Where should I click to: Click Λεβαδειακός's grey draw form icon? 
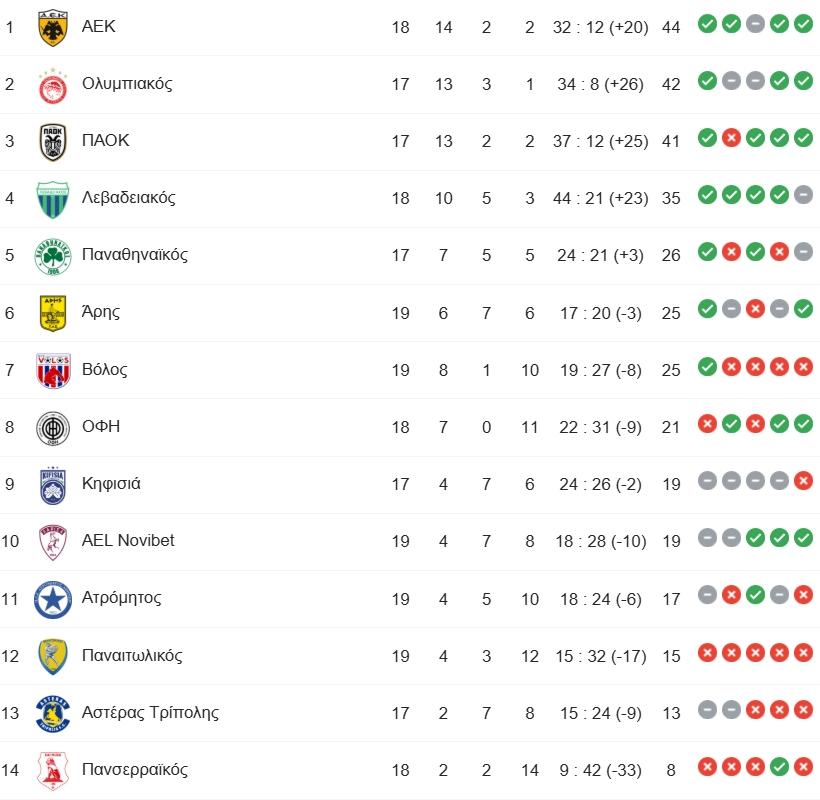coord(803,195)
